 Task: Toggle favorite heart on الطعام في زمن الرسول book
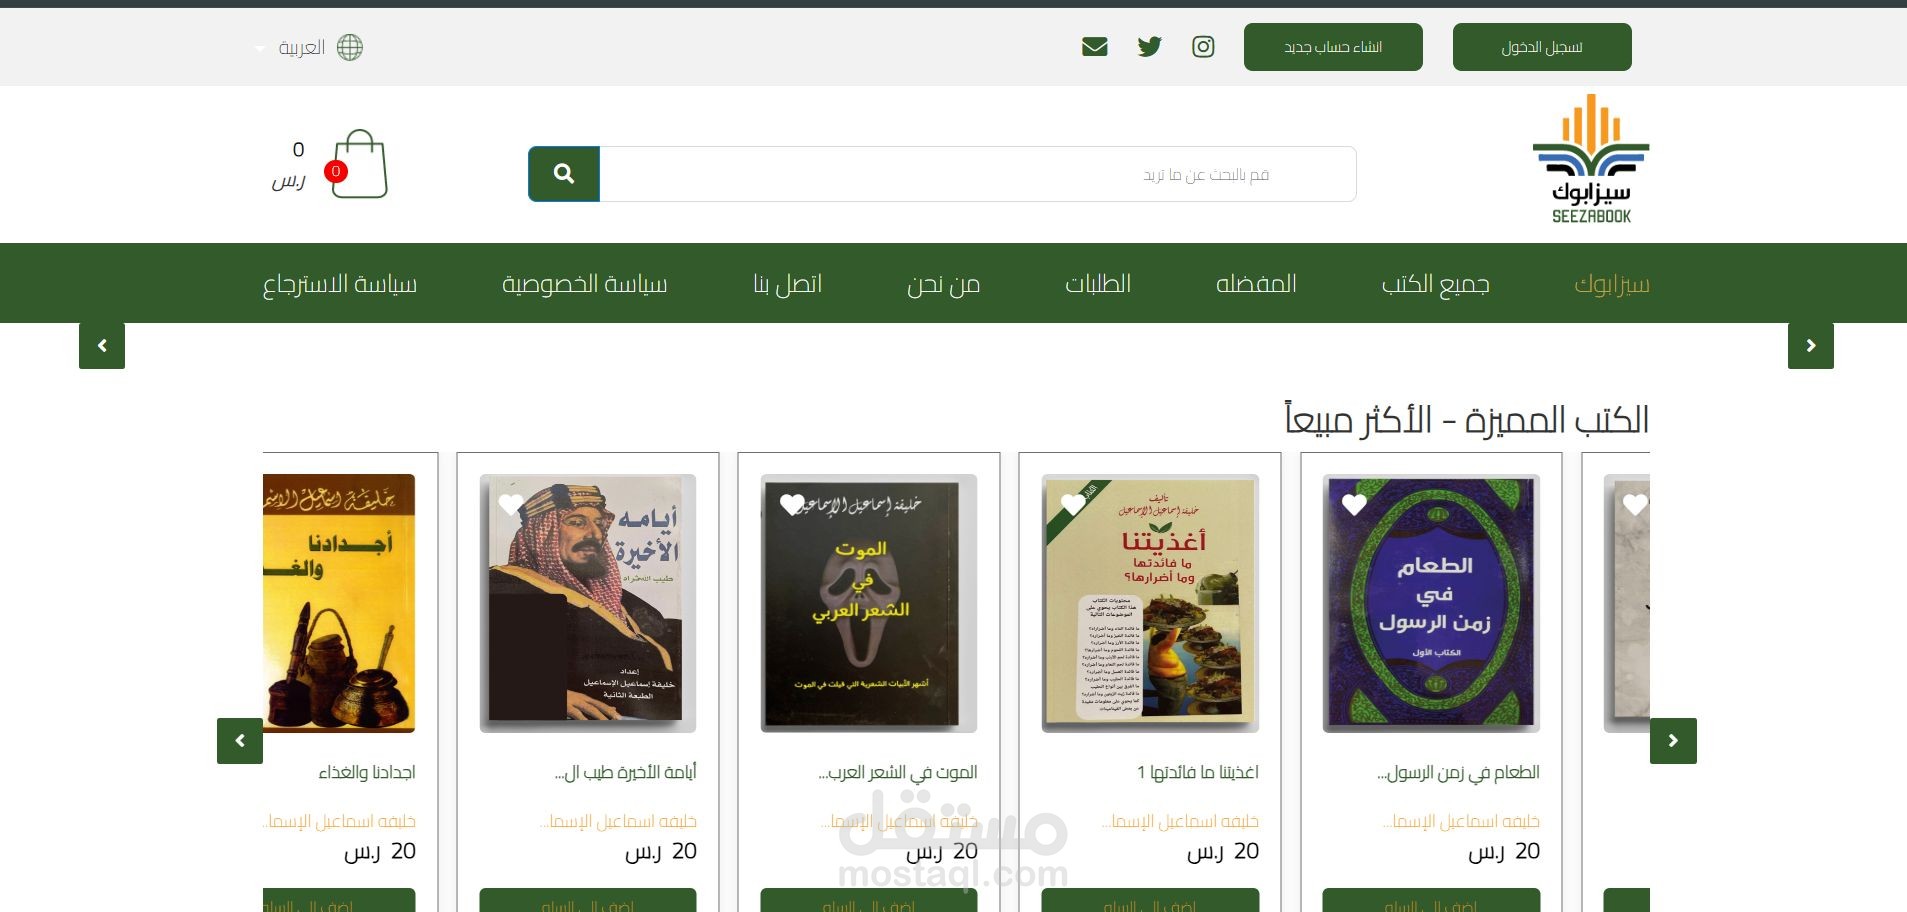1354,505
